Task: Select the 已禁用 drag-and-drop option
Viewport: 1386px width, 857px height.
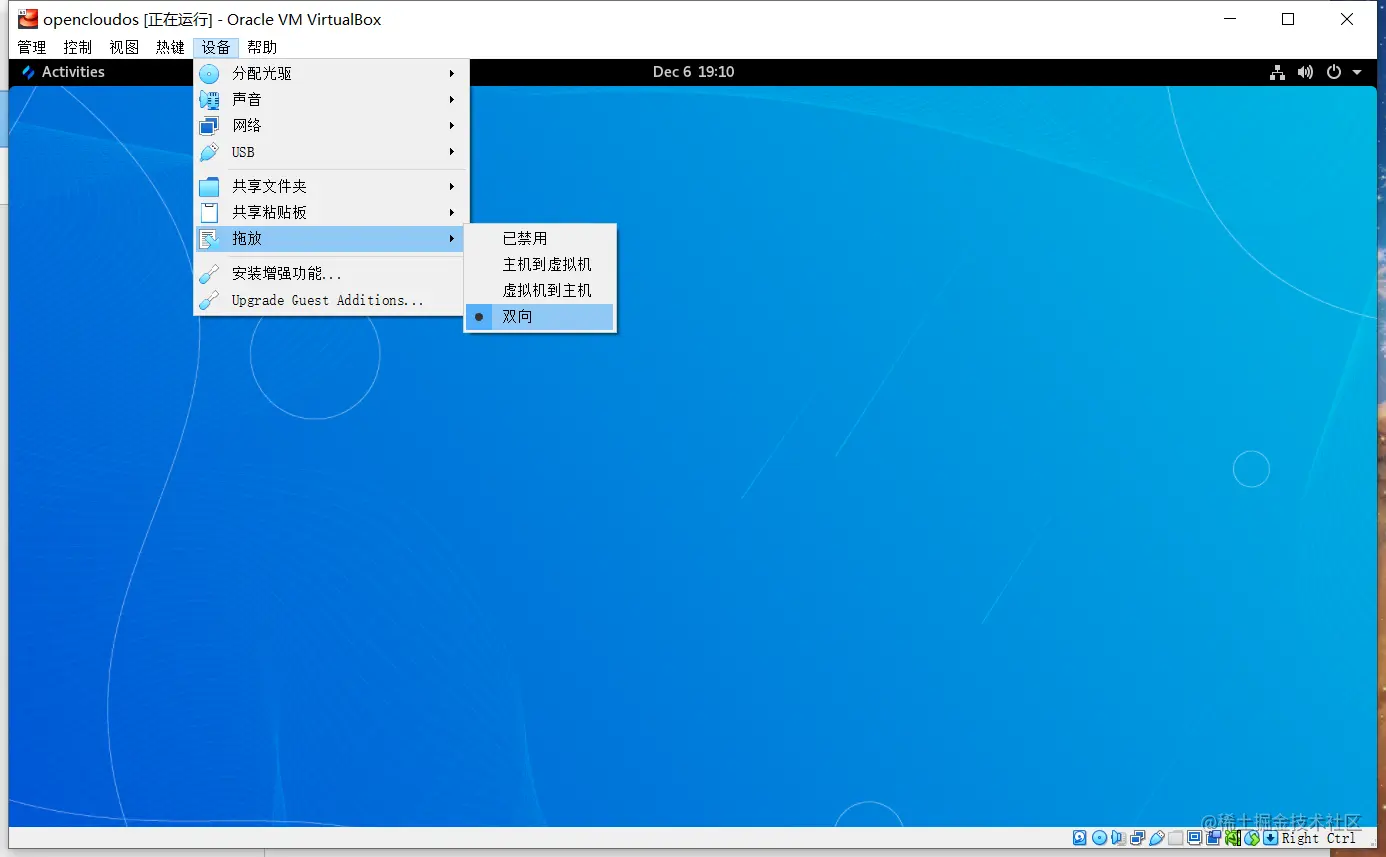Action: tap(540, 239)
